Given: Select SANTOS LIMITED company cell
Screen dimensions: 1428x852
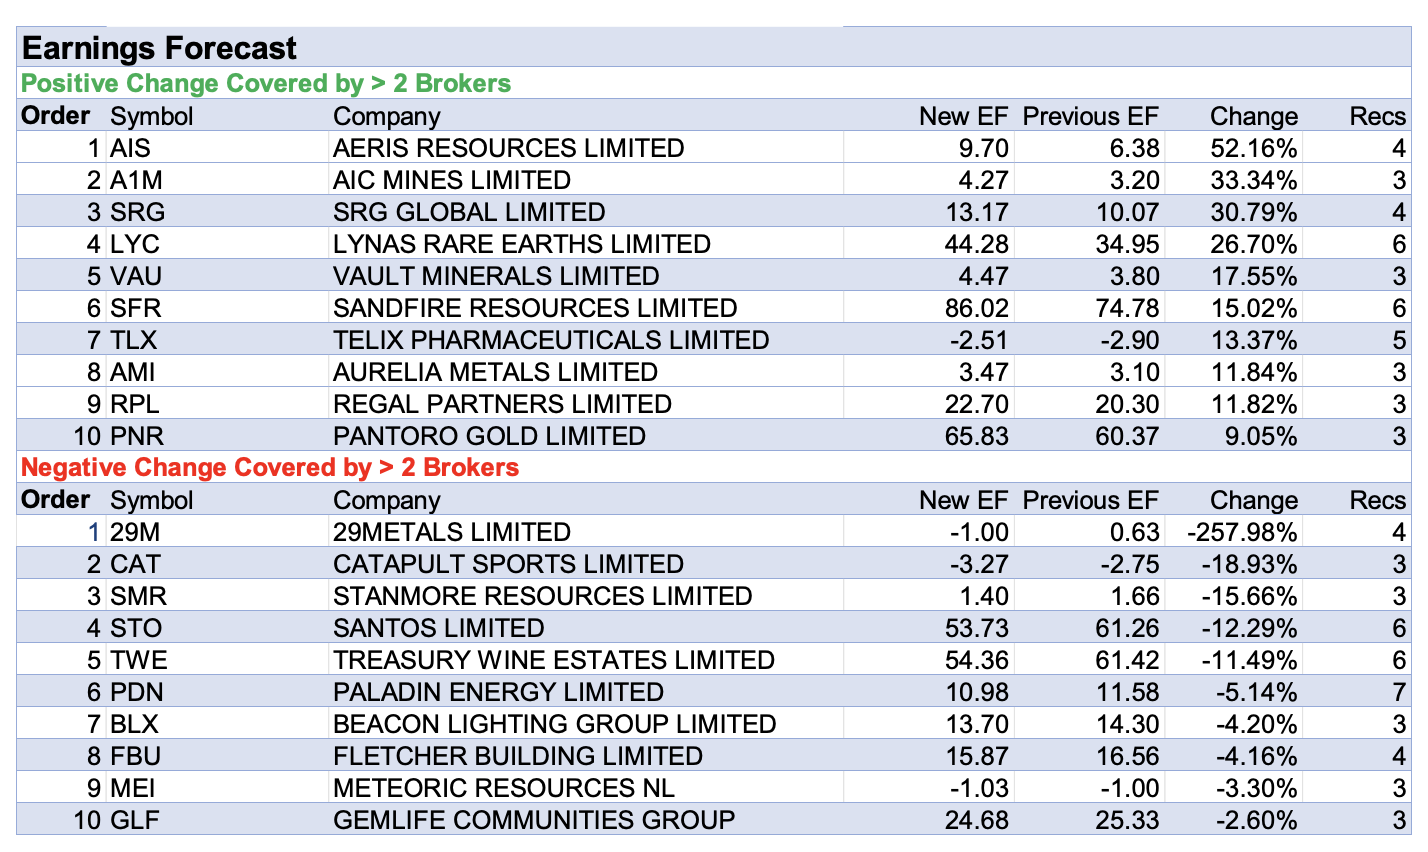Looking at the screenshot, I should (438, 628).
